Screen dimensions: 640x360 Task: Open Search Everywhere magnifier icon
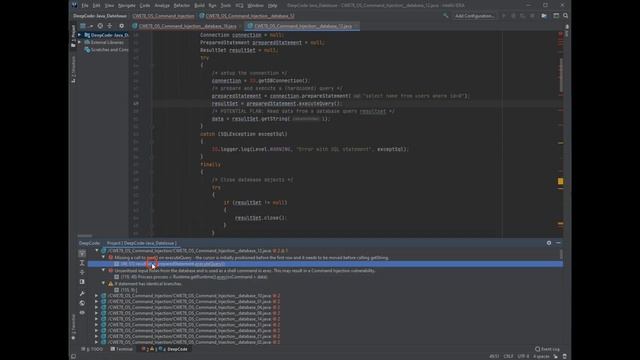tap(565, 16)
